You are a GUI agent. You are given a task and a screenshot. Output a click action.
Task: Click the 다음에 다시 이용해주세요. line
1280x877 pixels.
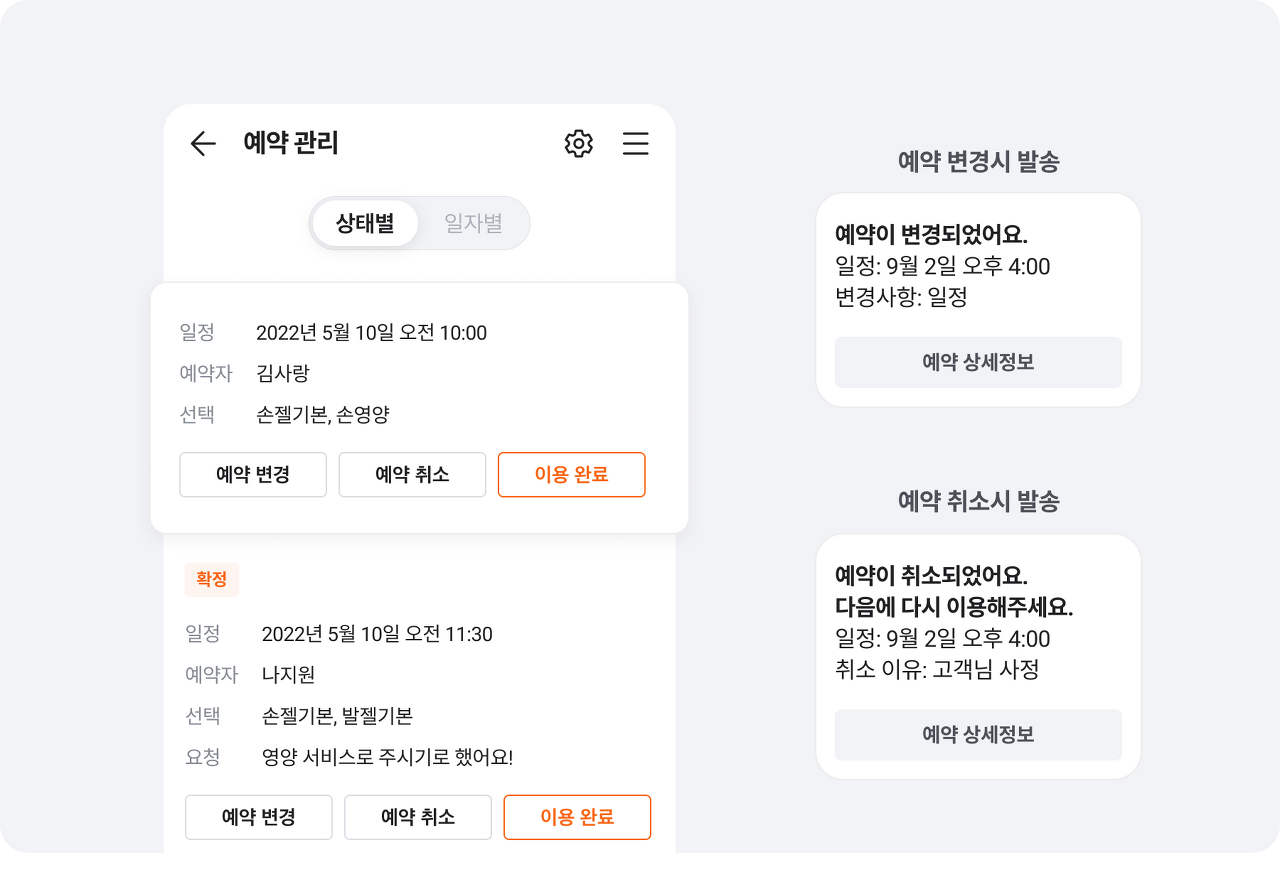pos(954,607)
